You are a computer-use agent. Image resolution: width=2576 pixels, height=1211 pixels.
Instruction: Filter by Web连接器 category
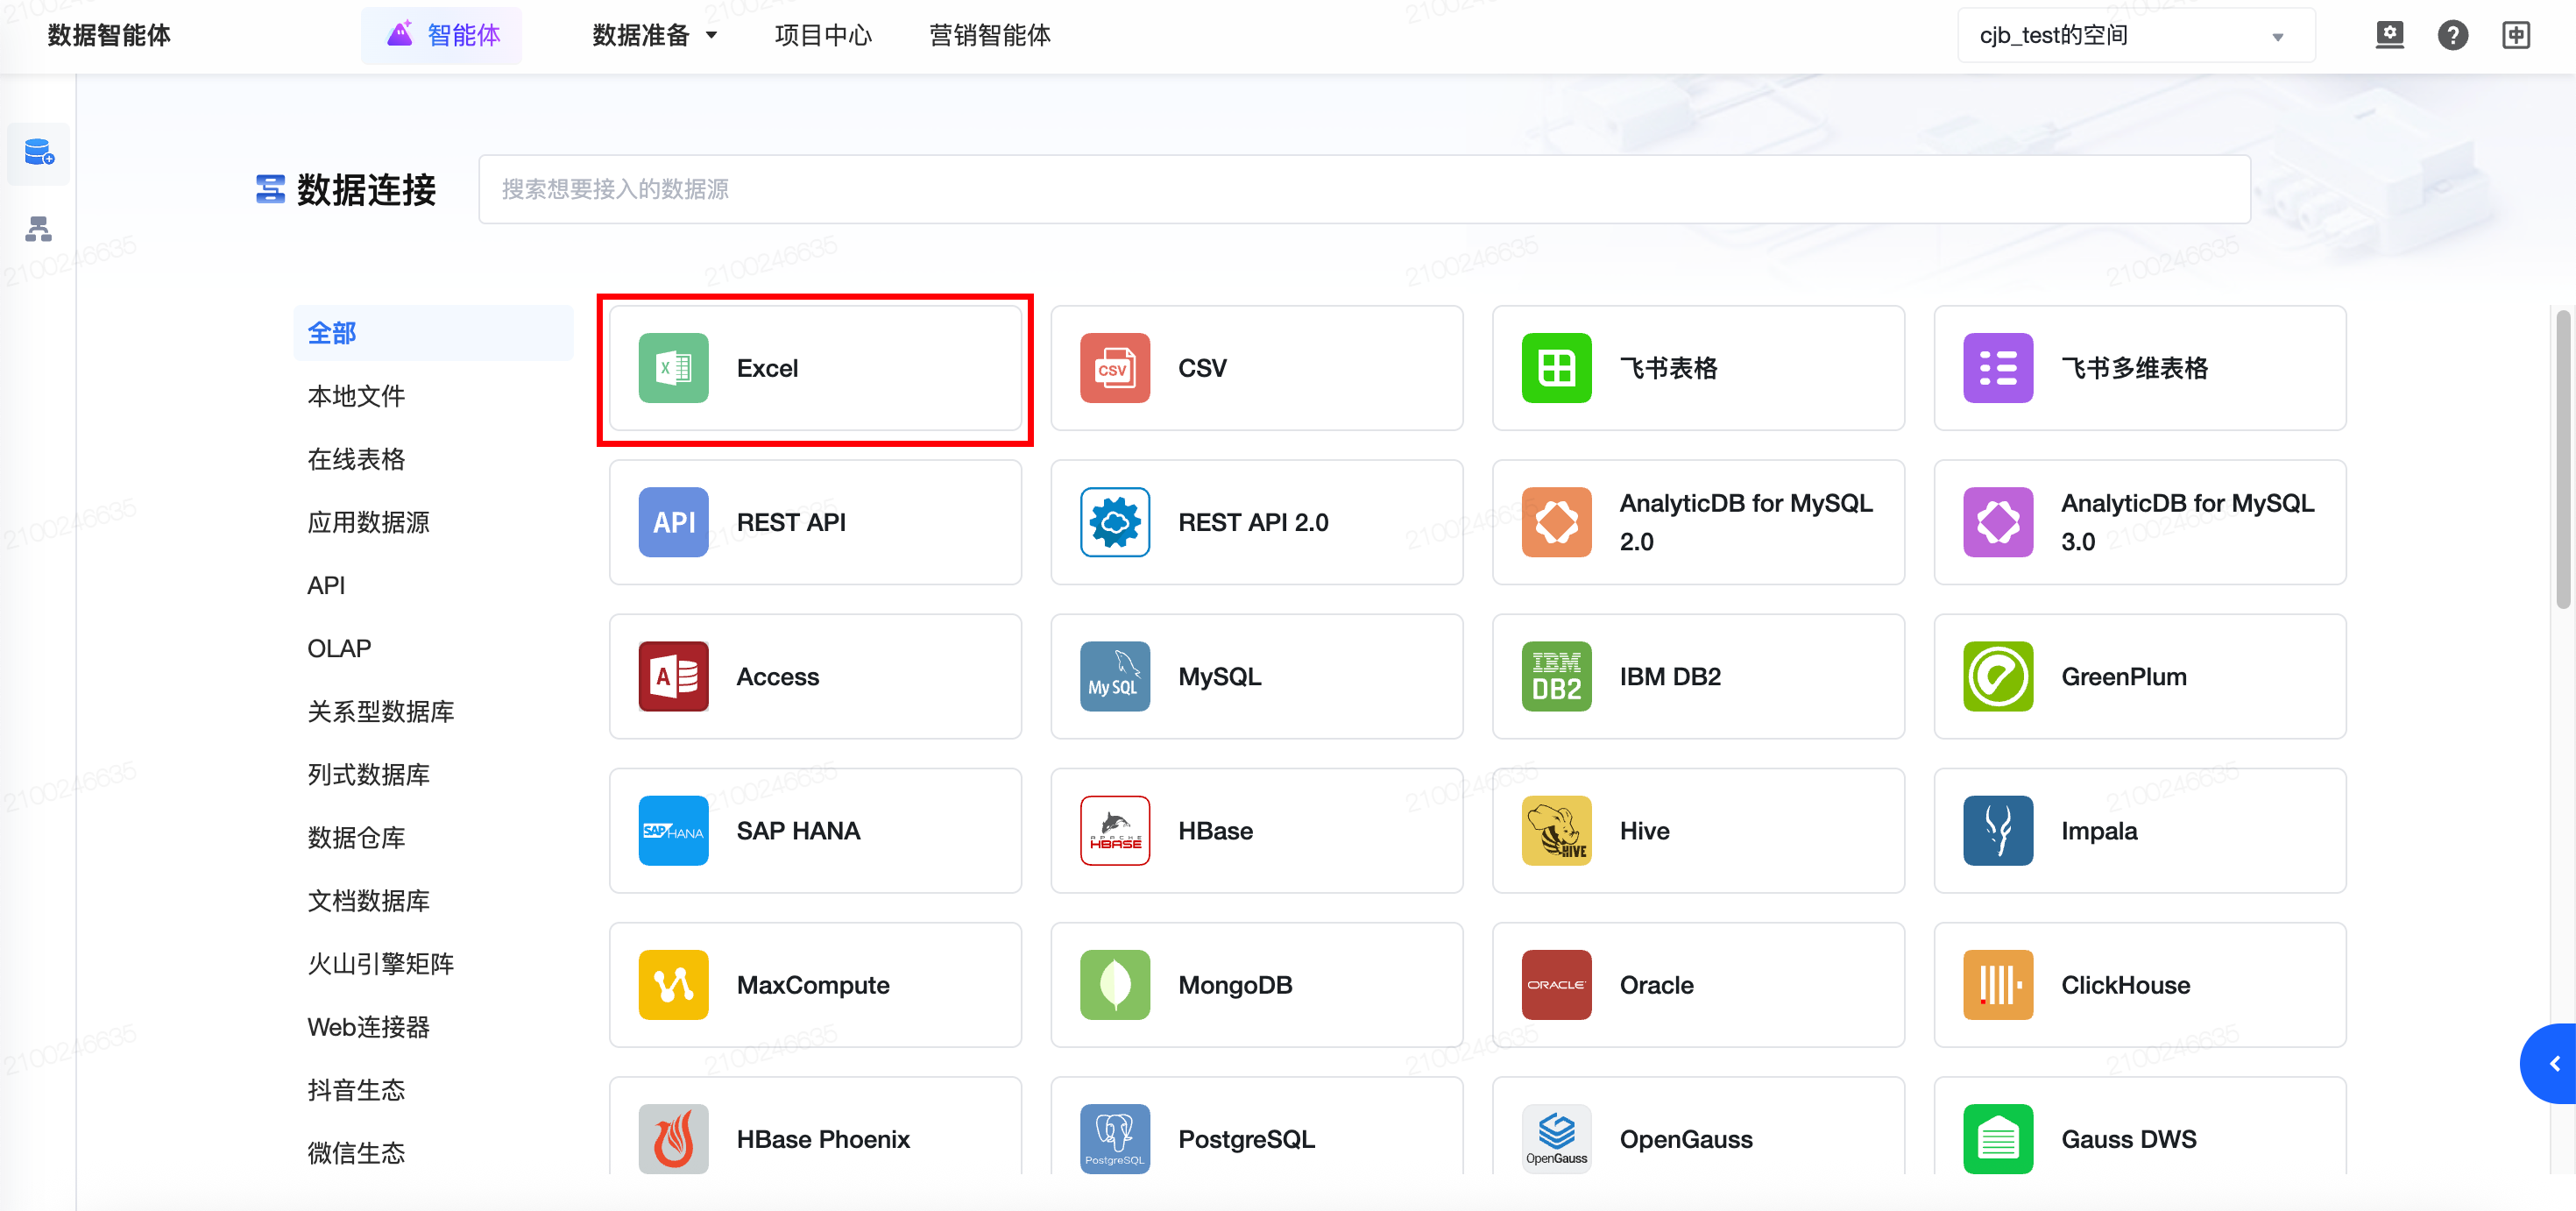coord(368,1026)
